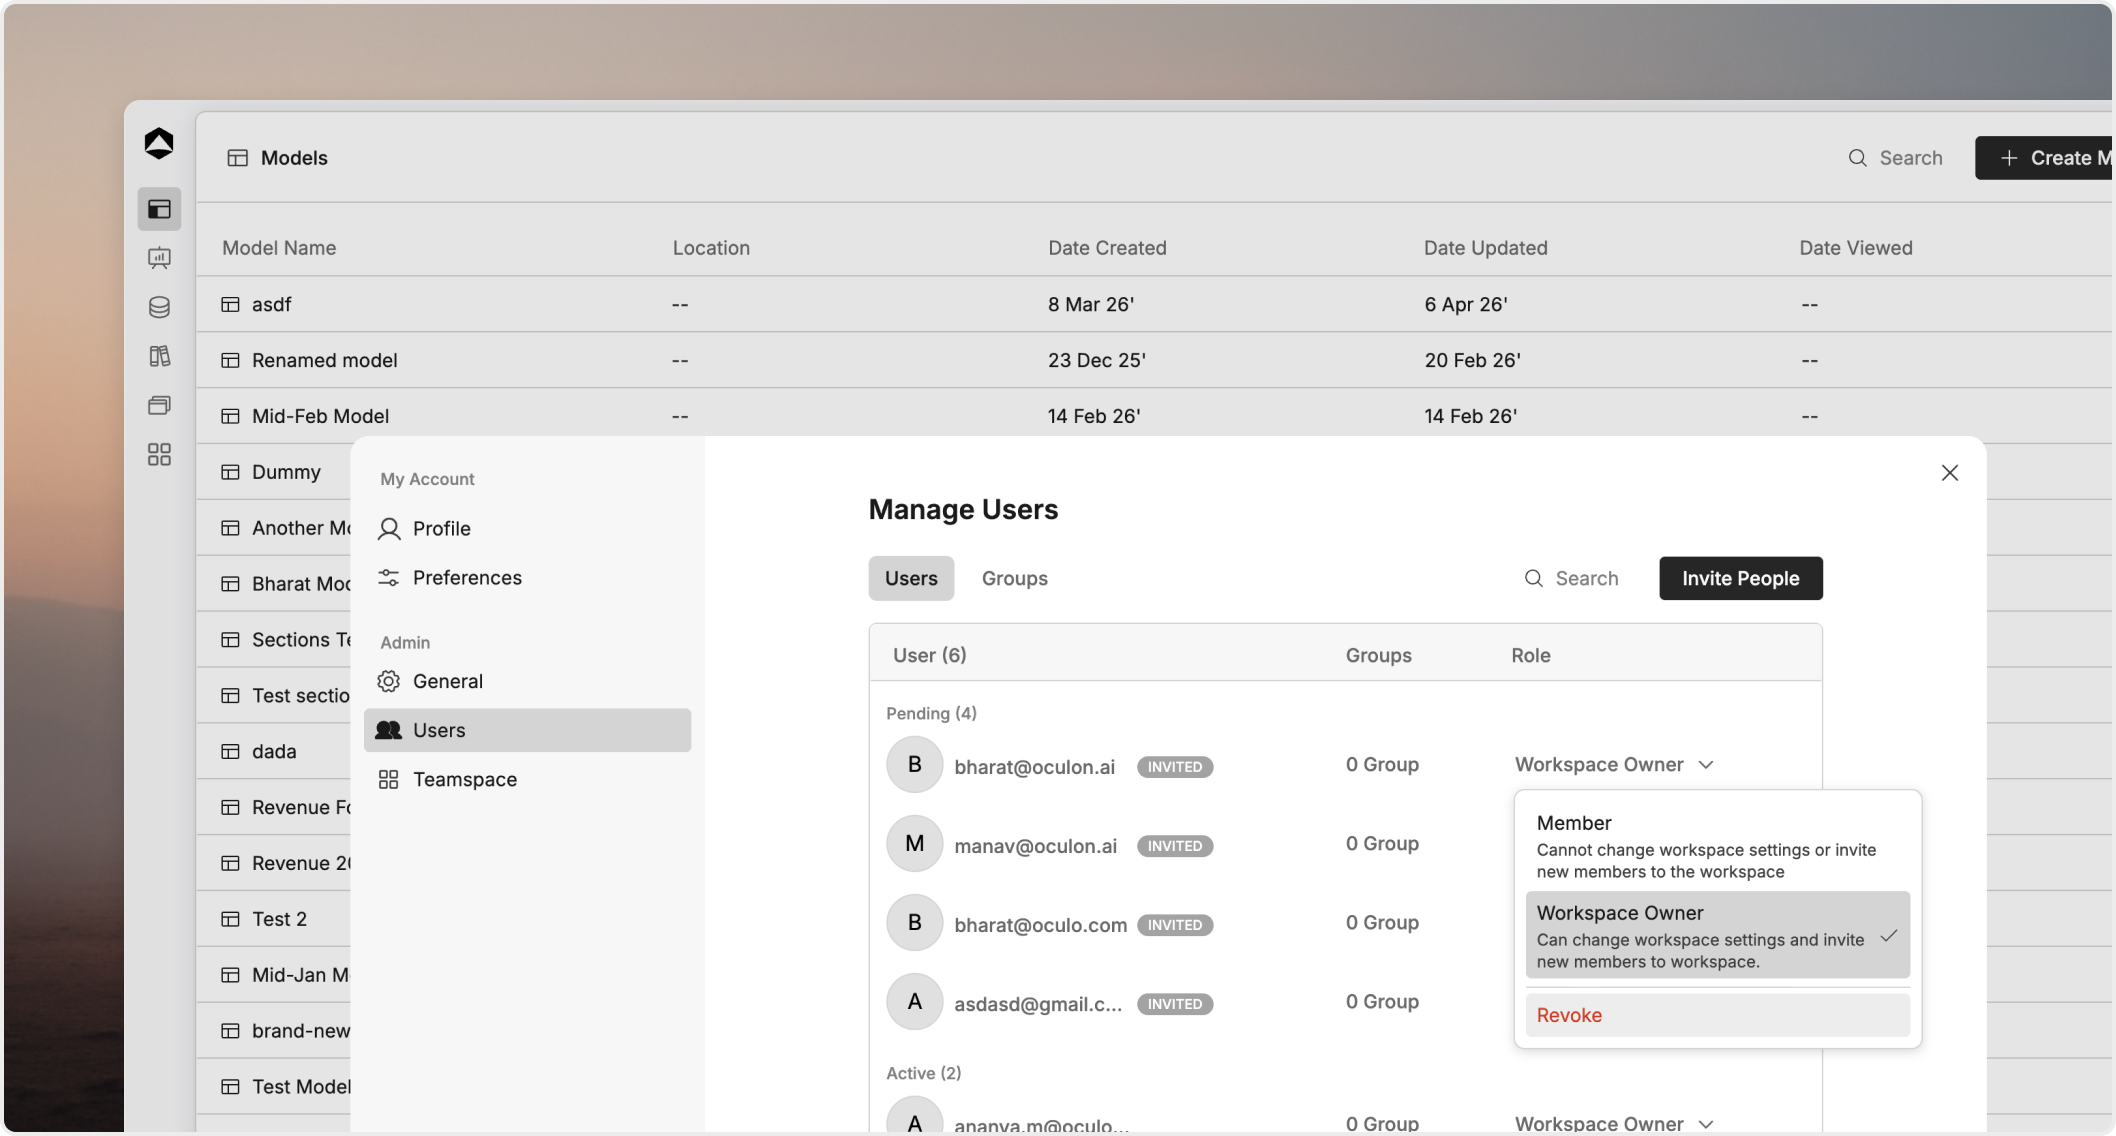Click avatar A for asdasd@gmail.c...
Image resolution: width=2116 pixels, height=1136 pixels.
[x=914, y=1001]
